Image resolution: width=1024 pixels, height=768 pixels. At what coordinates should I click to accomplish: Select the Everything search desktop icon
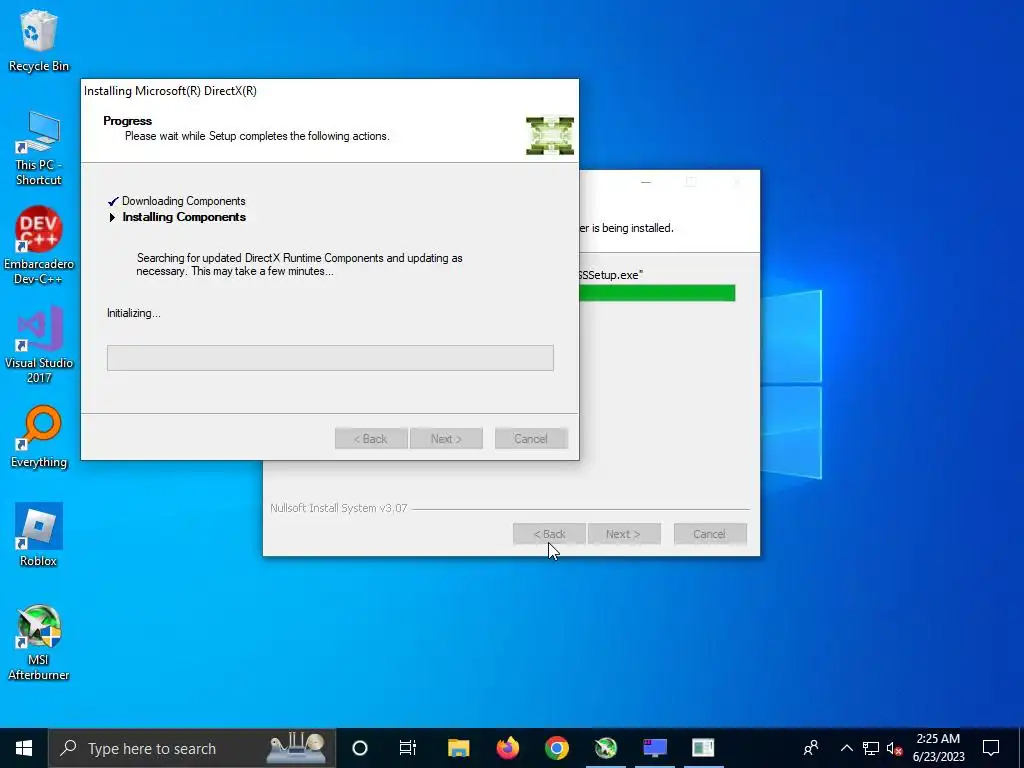coord(39,437)
